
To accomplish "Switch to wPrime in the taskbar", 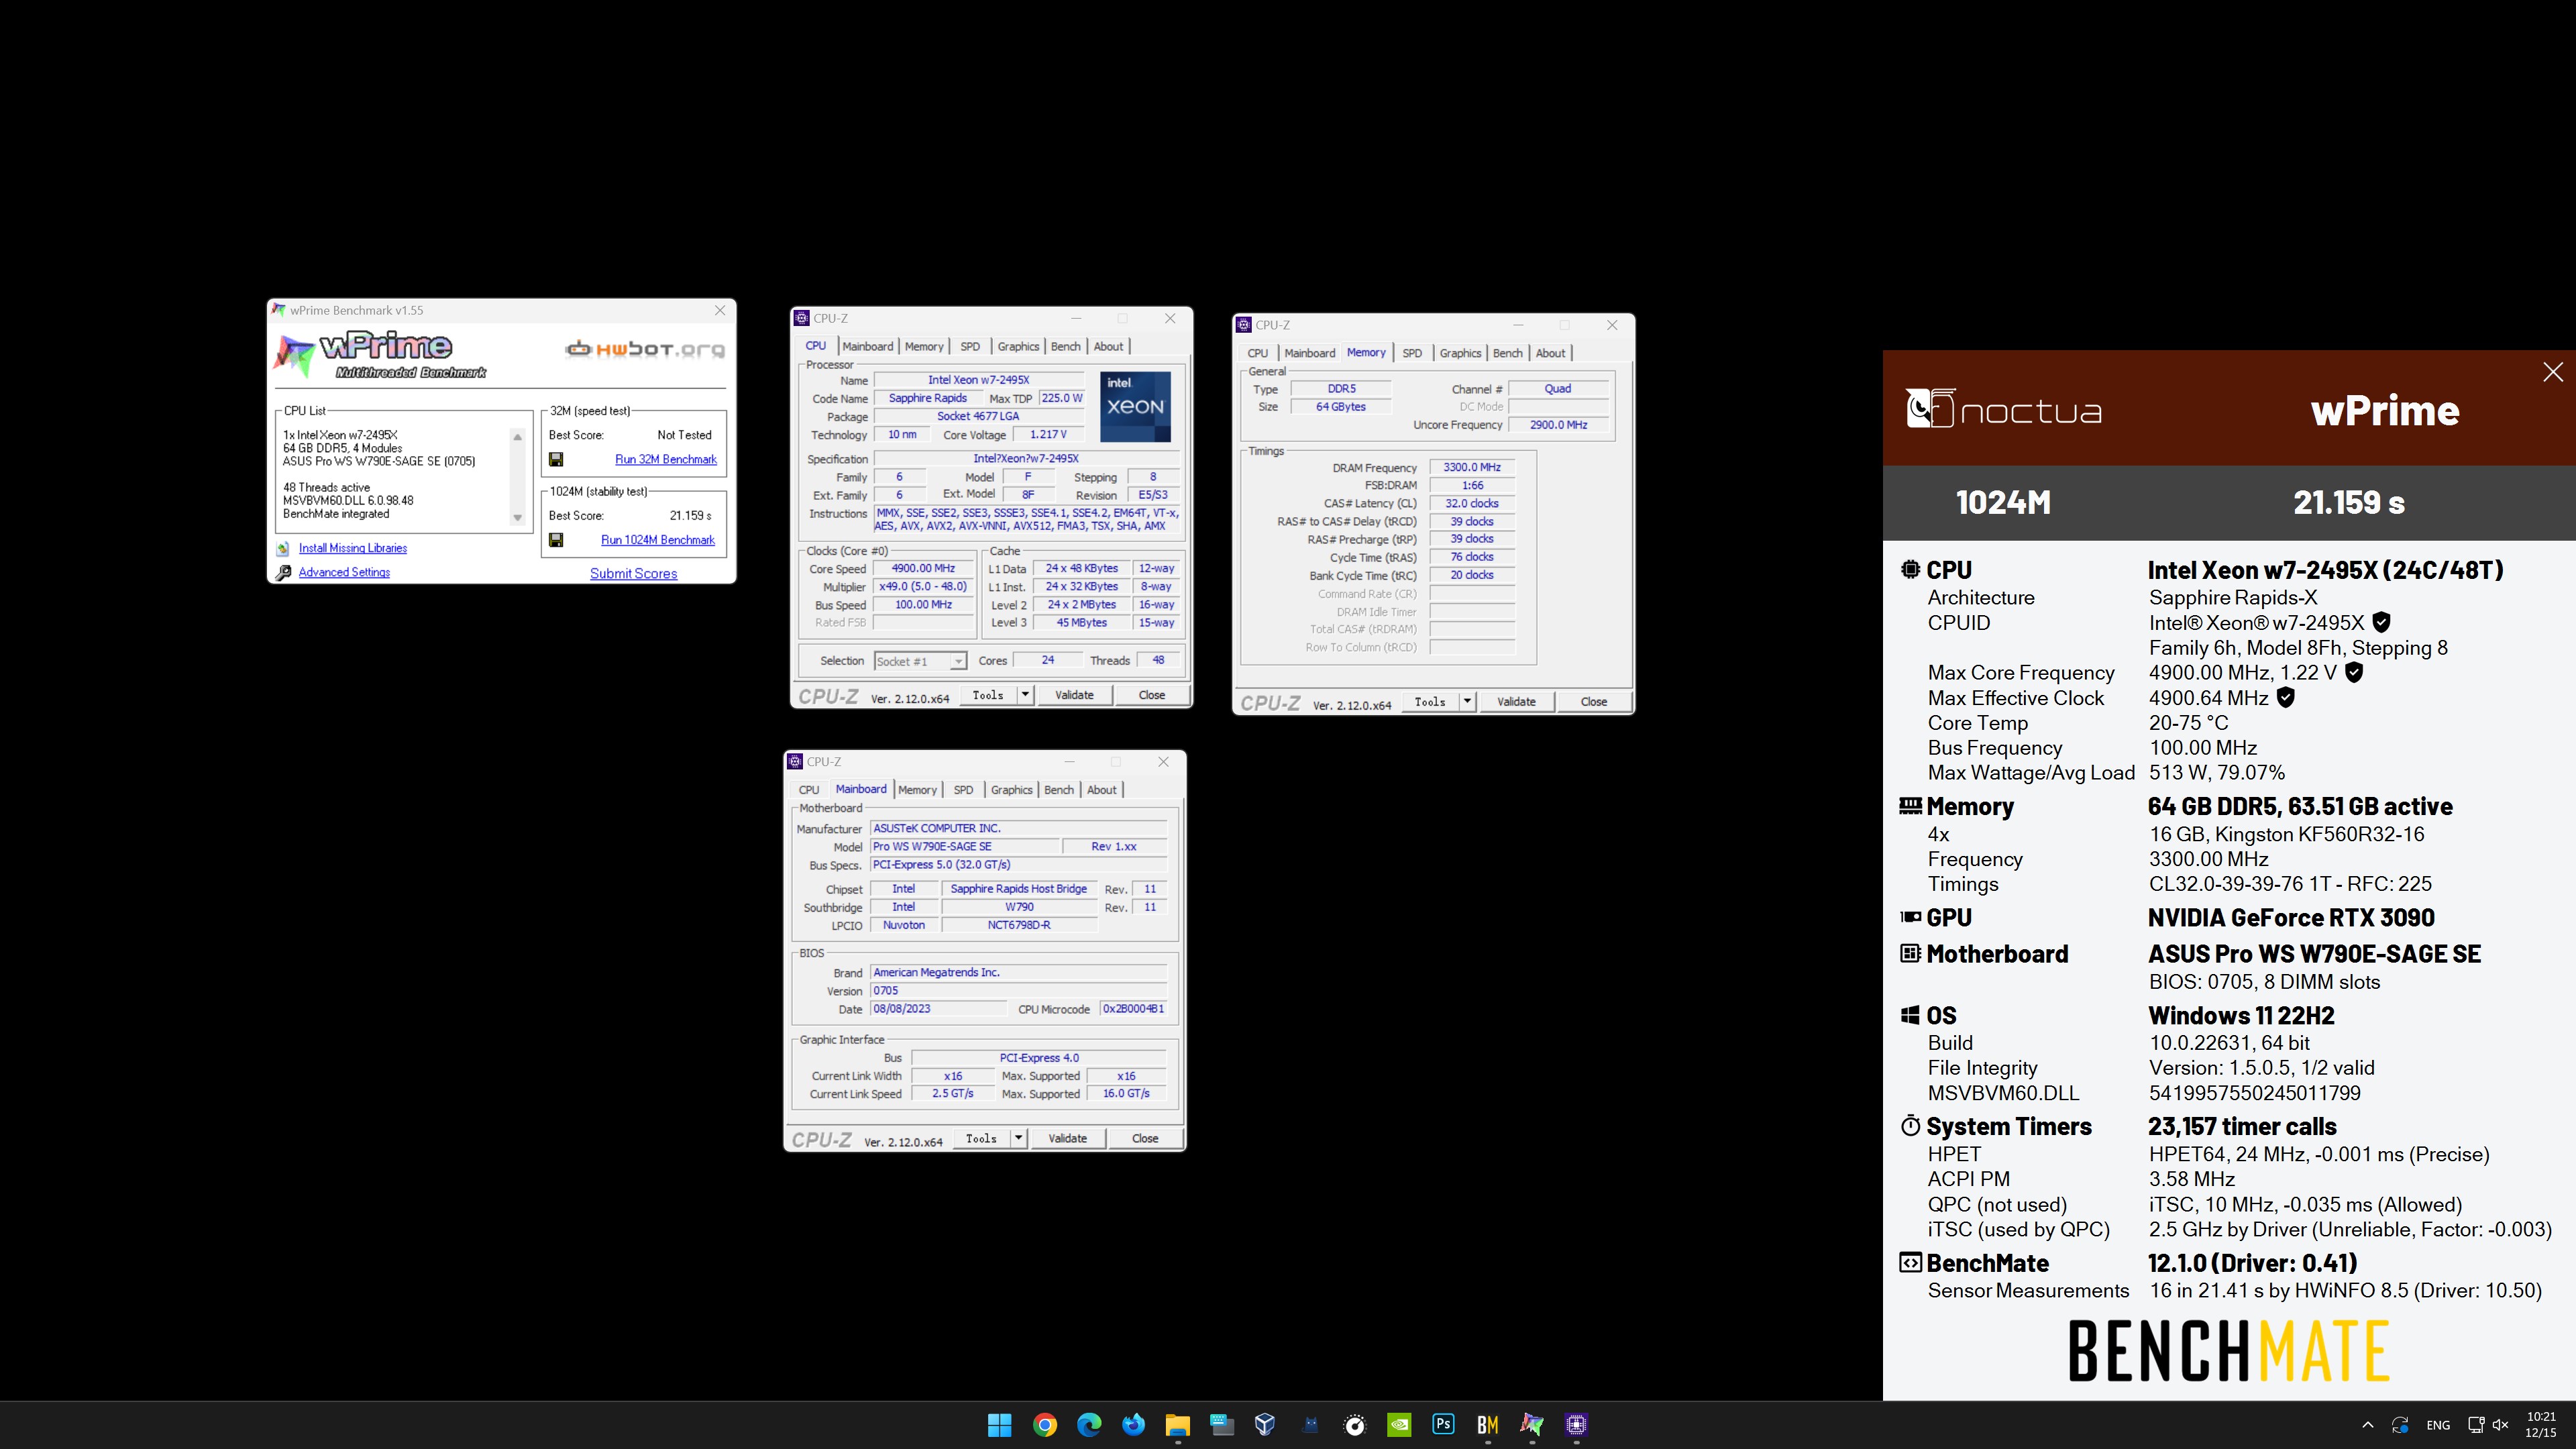I will (1532, 1424).
